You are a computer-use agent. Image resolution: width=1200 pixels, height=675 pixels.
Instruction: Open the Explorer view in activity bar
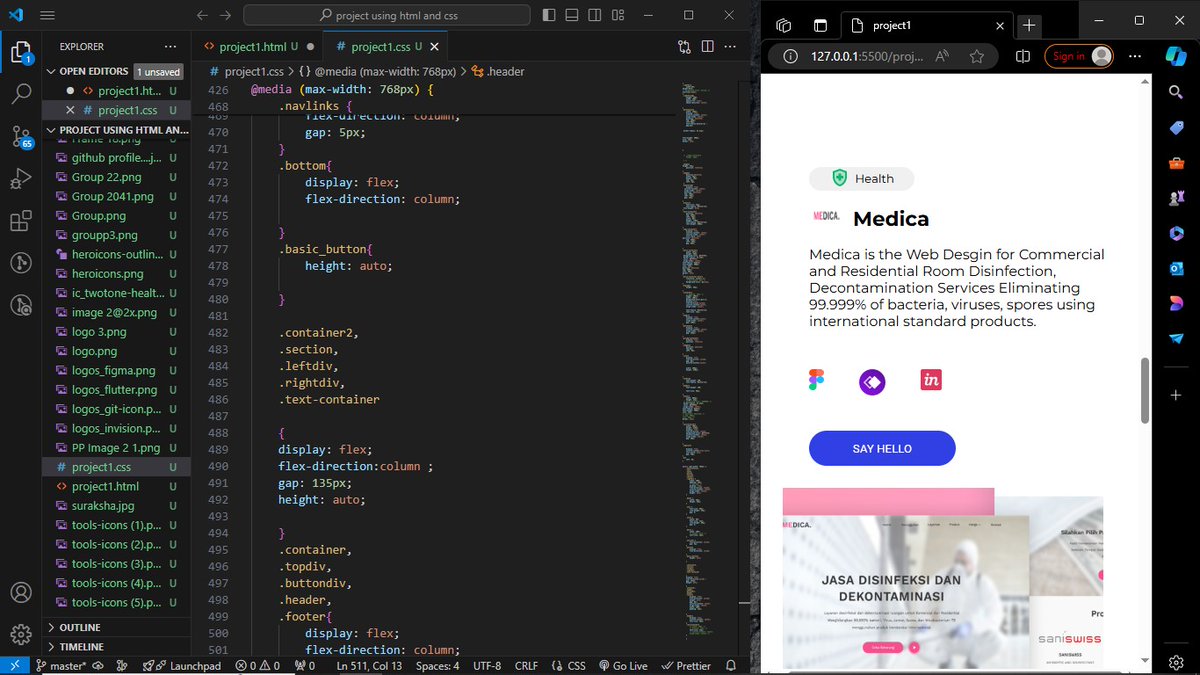pyautogui.click(x=21, y=52)
